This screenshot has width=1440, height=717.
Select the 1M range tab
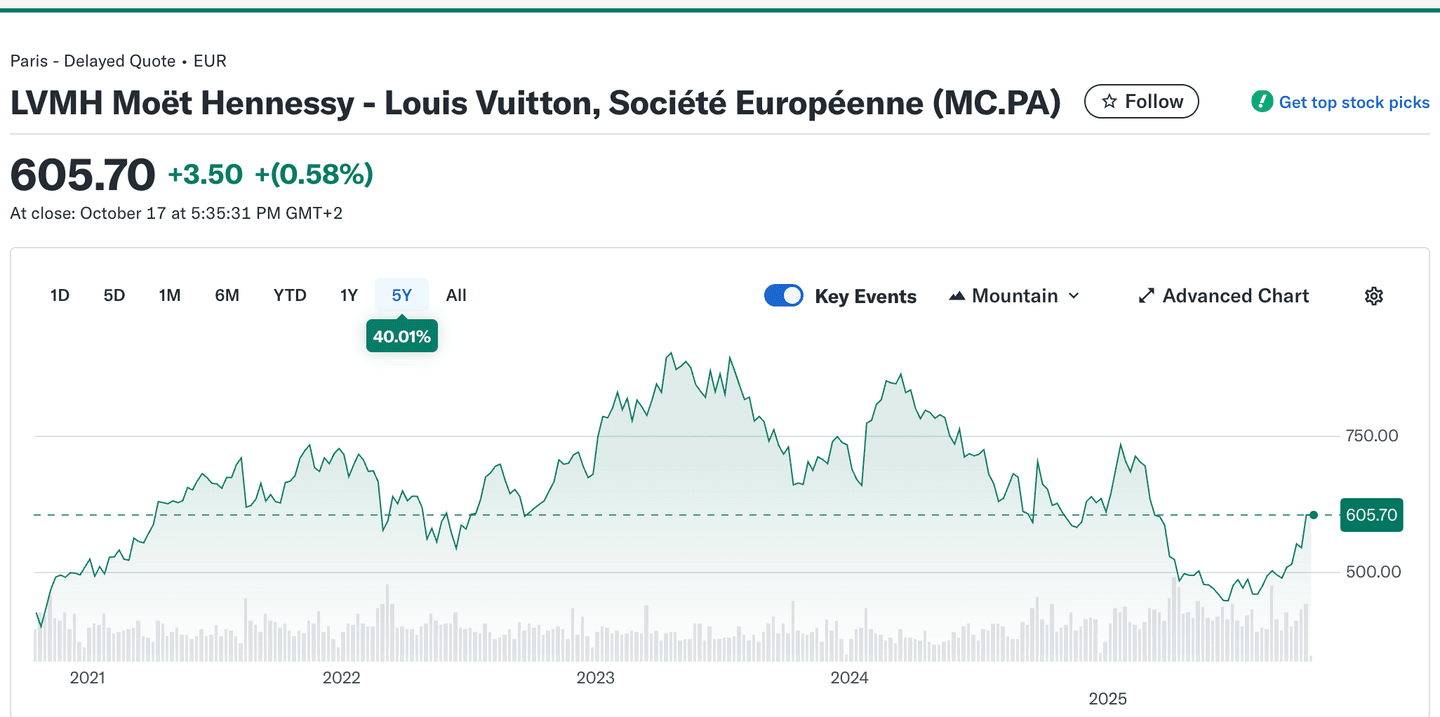click(169, 295)
